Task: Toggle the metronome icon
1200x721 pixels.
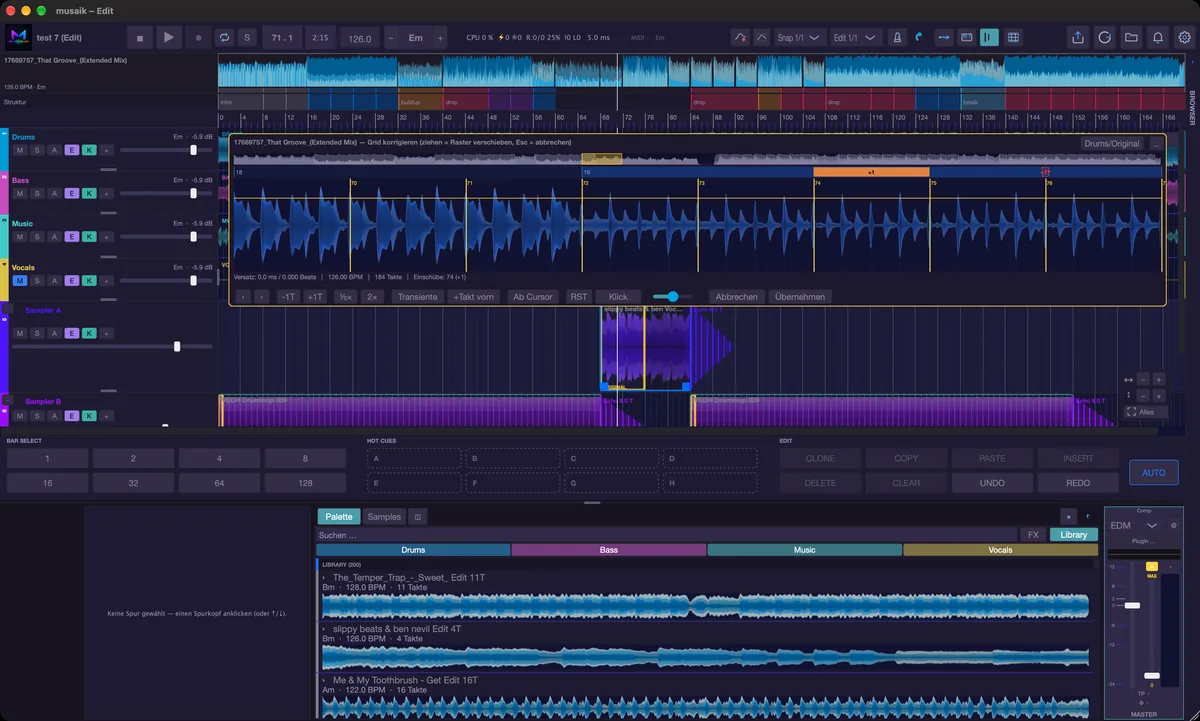Action: [x=897, y=38]
